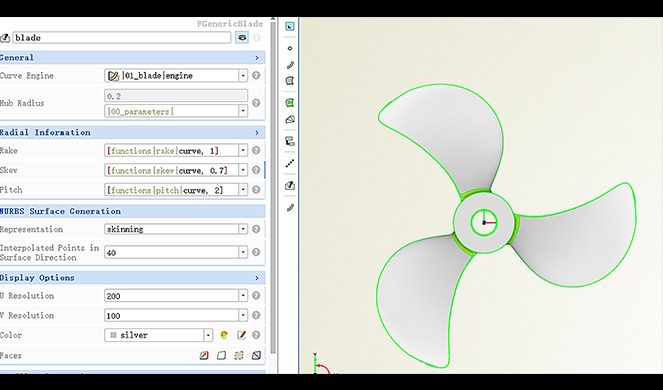Click the import geometry tool icon
The image size is (663, 390).
pos(290,185)
